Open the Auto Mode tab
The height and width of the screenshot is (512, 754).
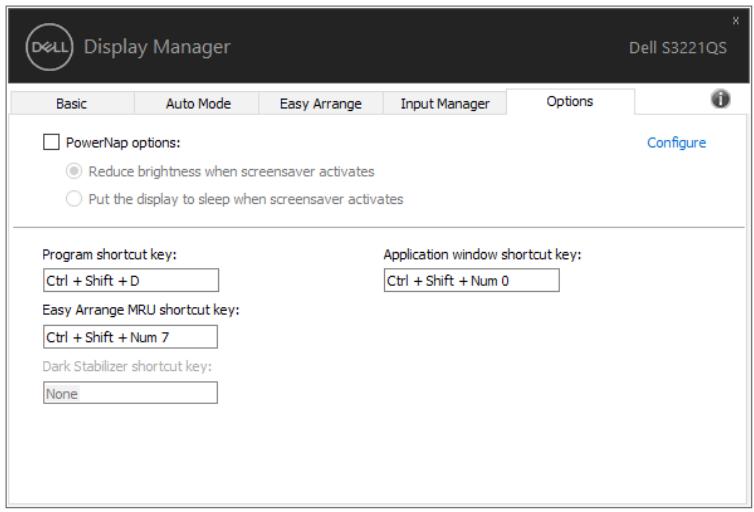click(x=197, y=103)
